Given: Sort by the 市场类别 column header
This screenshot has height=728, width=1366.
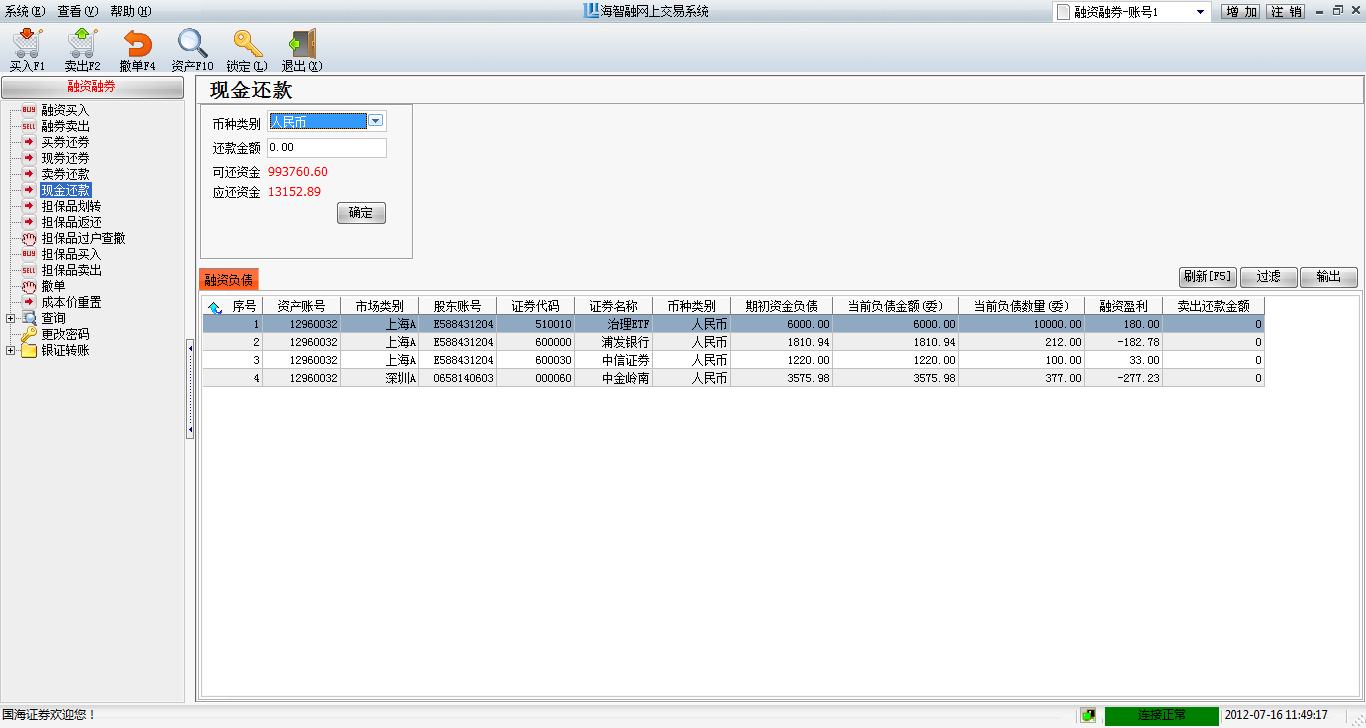Looking at the screenshot, I should click(x=379, y=306).
